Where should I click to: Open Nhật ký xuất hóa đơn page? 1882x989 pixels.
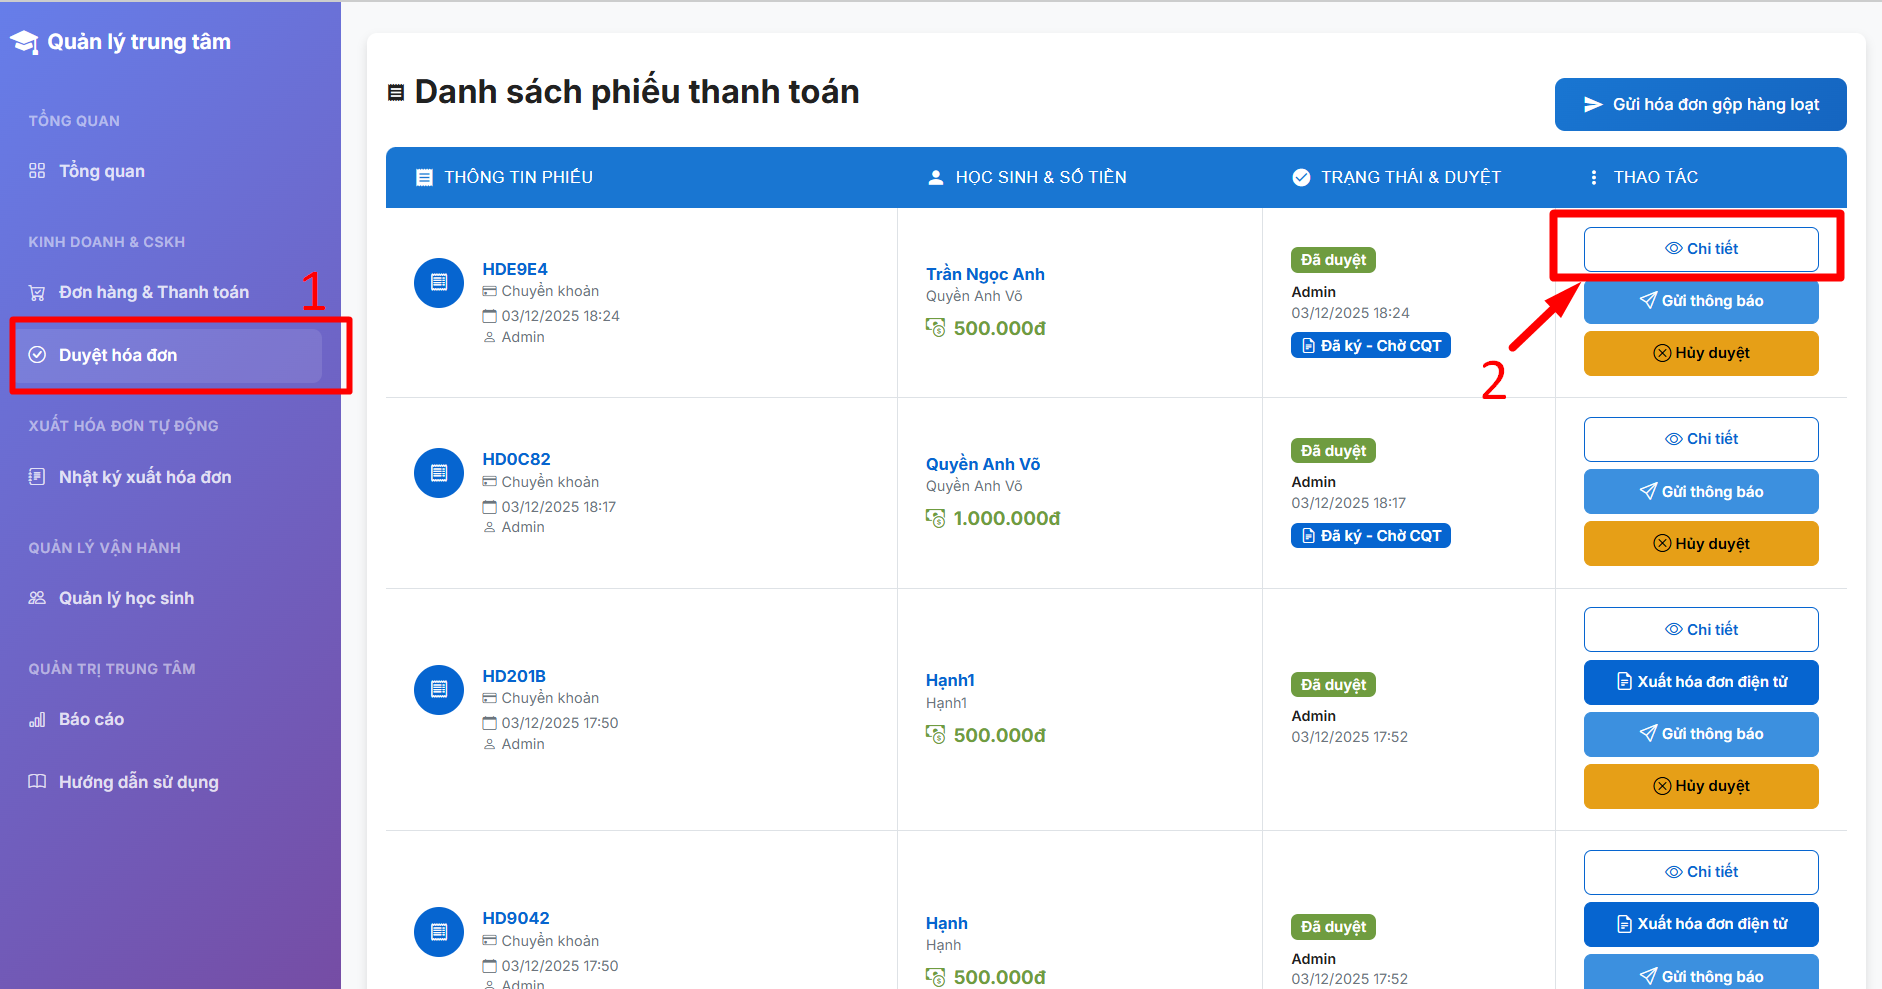144,477
